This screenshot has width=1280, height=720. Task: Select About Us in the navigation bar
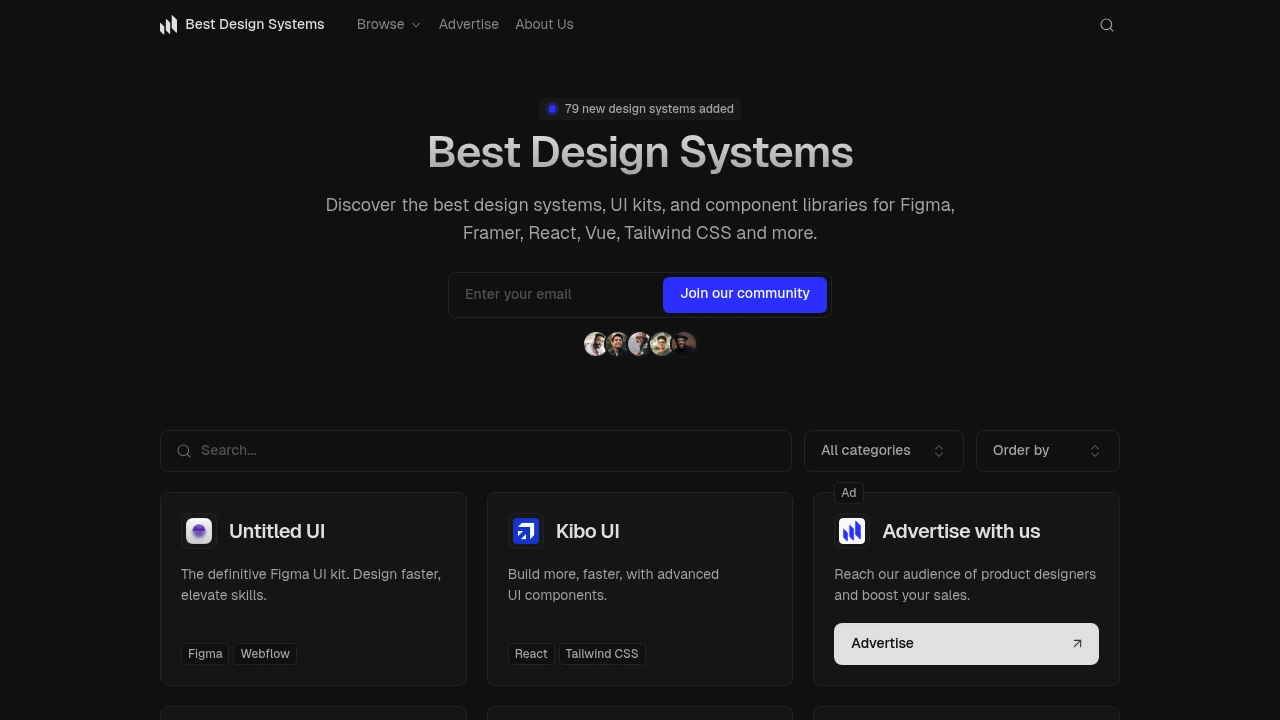(544, 24)
